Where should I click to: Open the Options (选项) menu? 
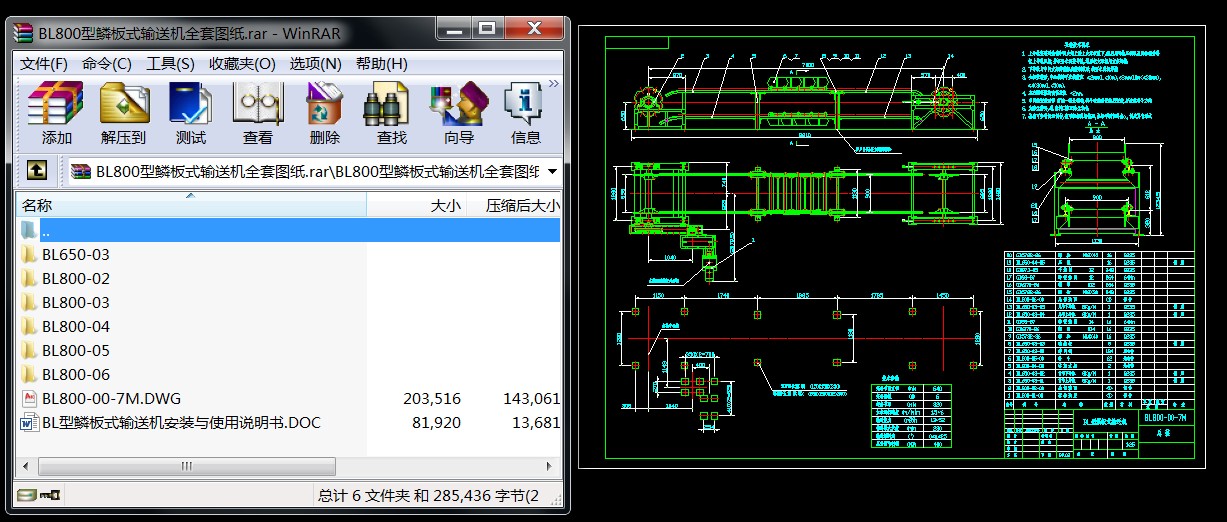[315, 64]
